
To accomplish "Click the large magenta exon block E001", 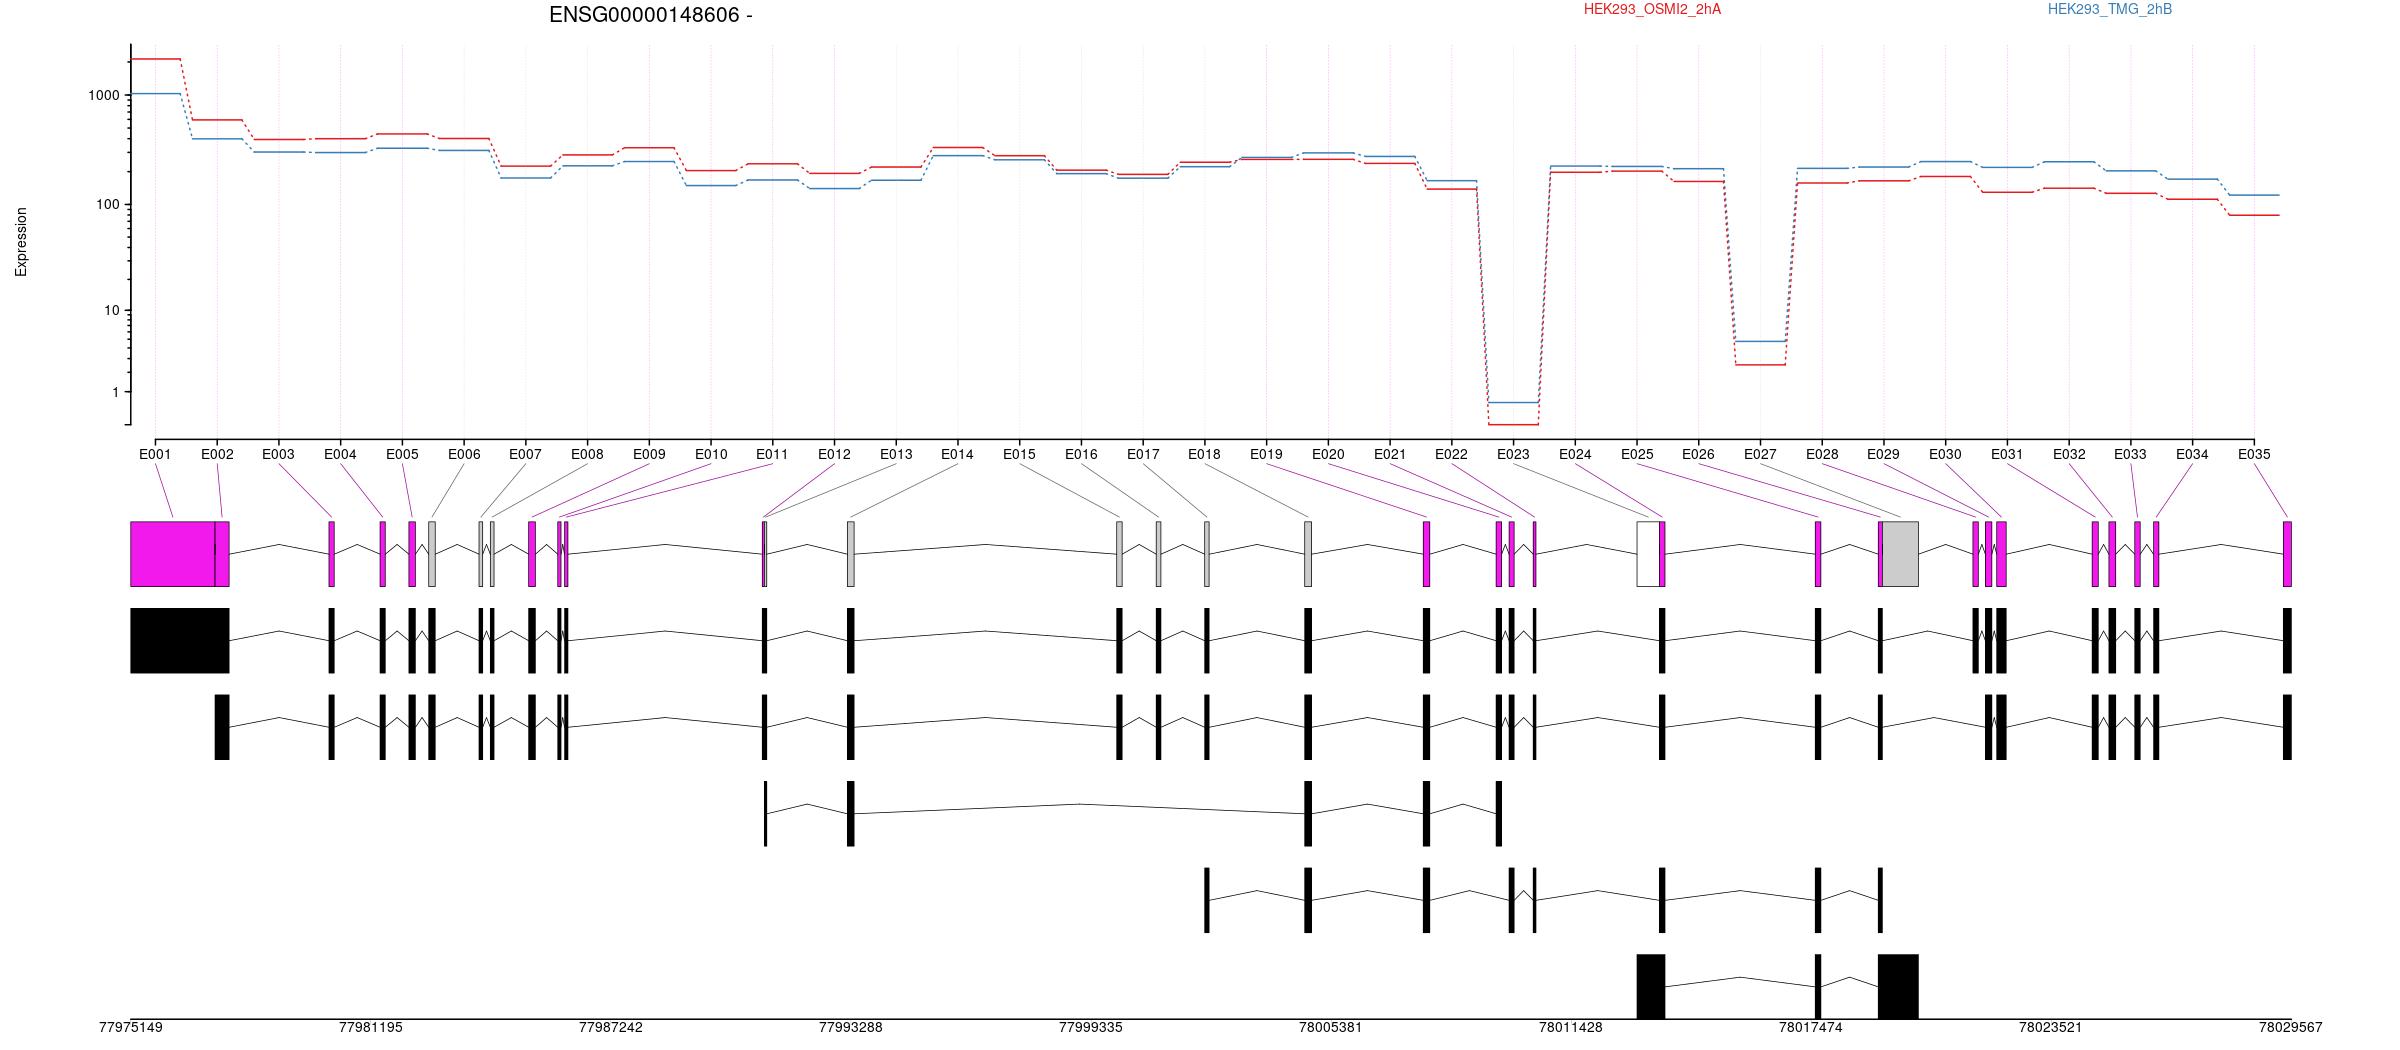I will (x=173, y=554).
